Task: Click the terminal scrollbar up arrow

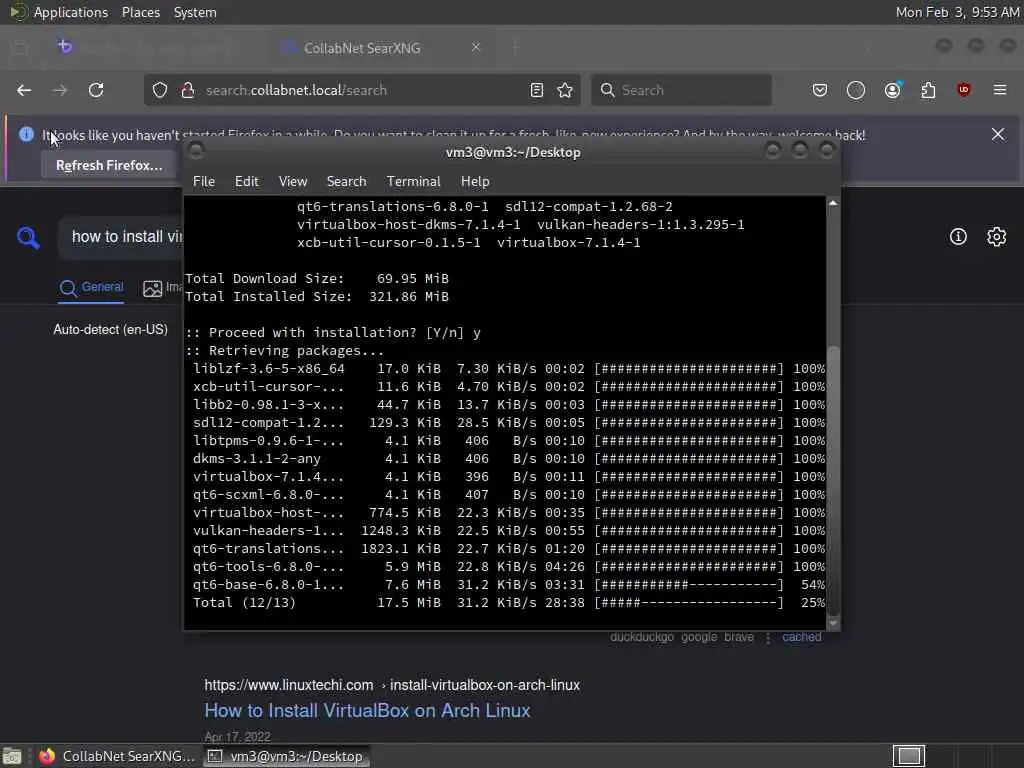Action: click(x=833, y=203)
